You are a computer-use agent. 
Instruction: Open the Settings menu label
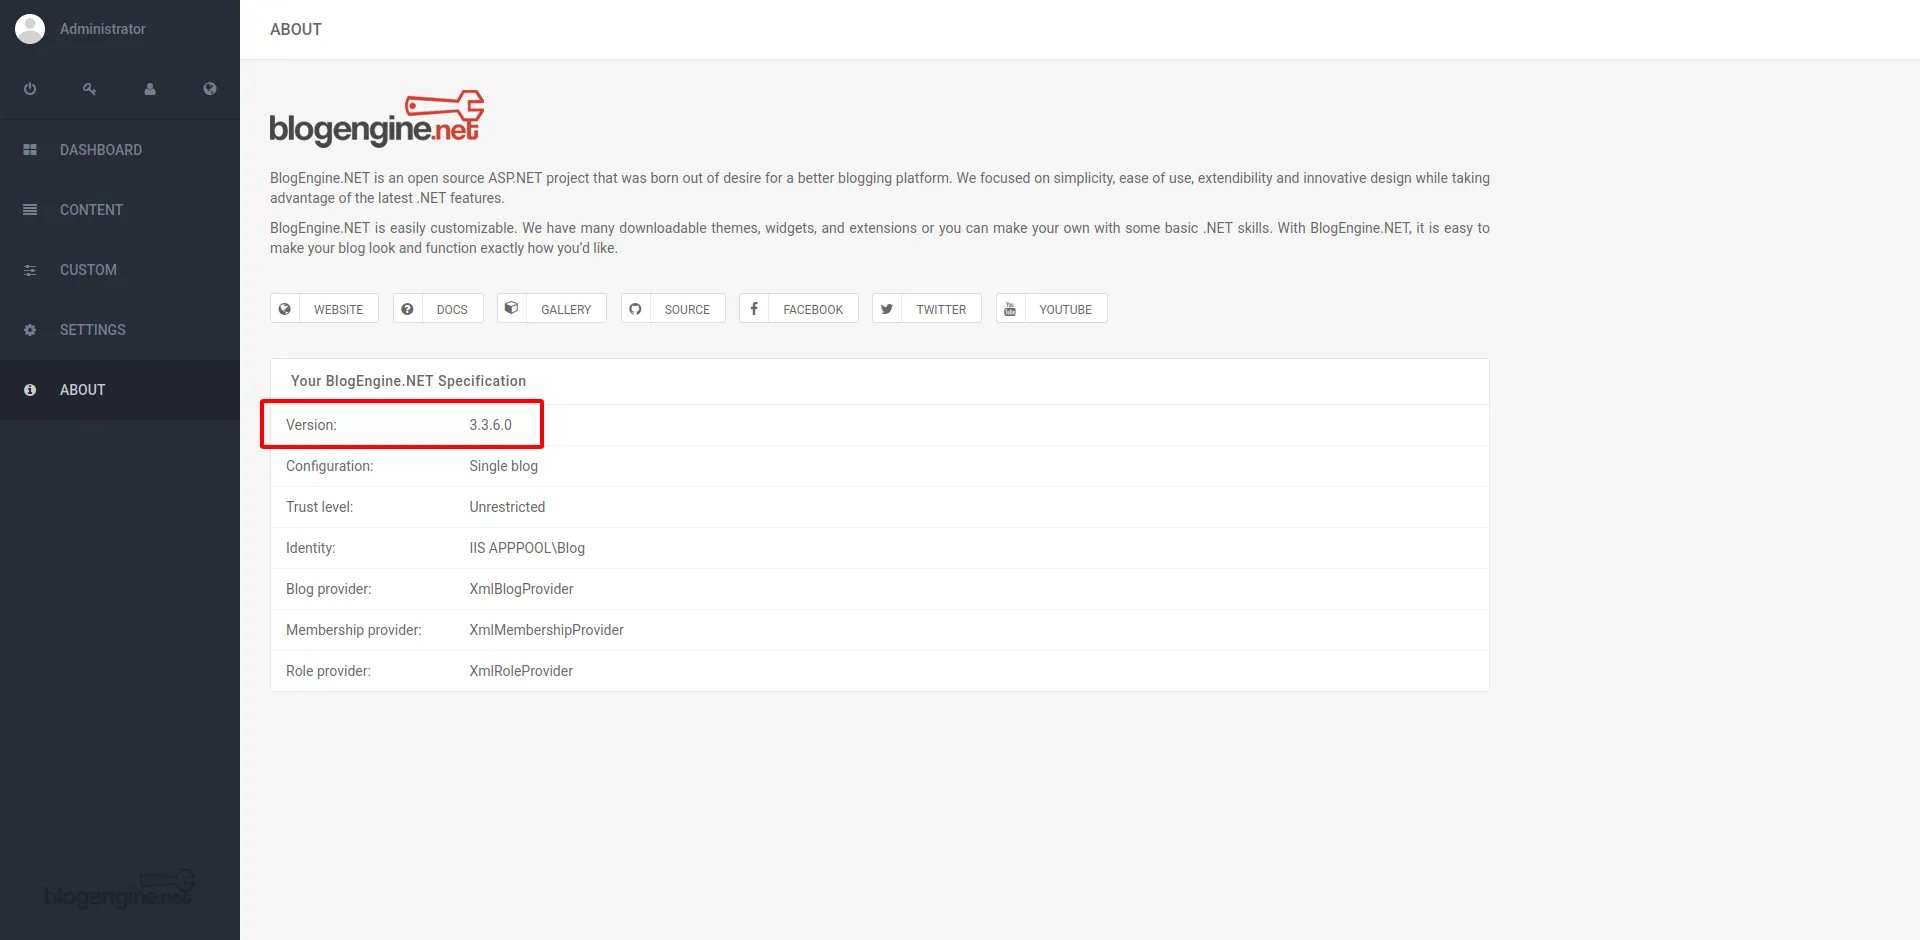(93, 330)
